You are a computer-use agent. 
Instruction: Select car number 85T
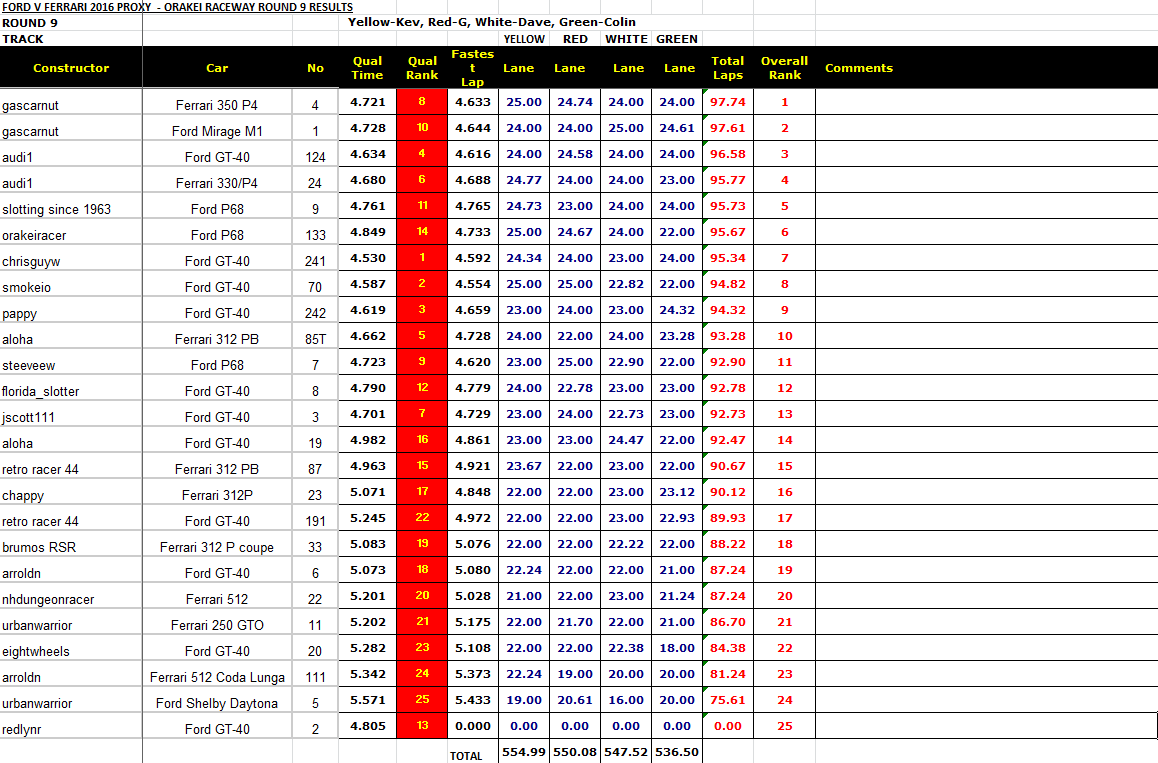tap(315, 339)
